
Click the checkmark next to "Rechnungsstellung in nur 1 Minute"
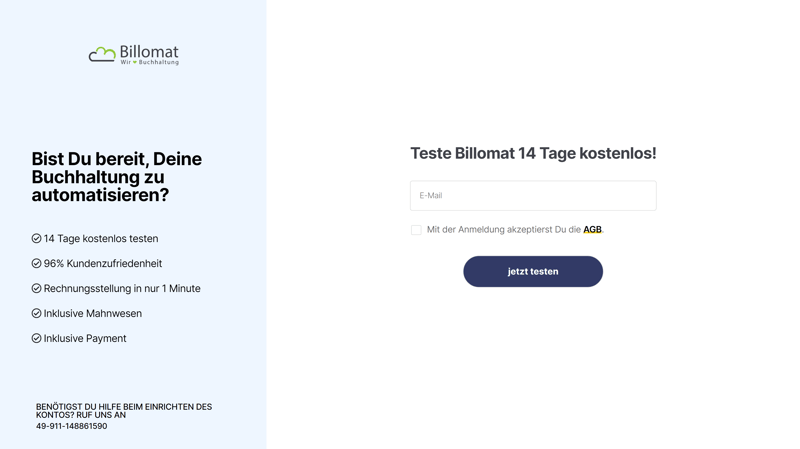pyautogui.click(x=36, y=288)
